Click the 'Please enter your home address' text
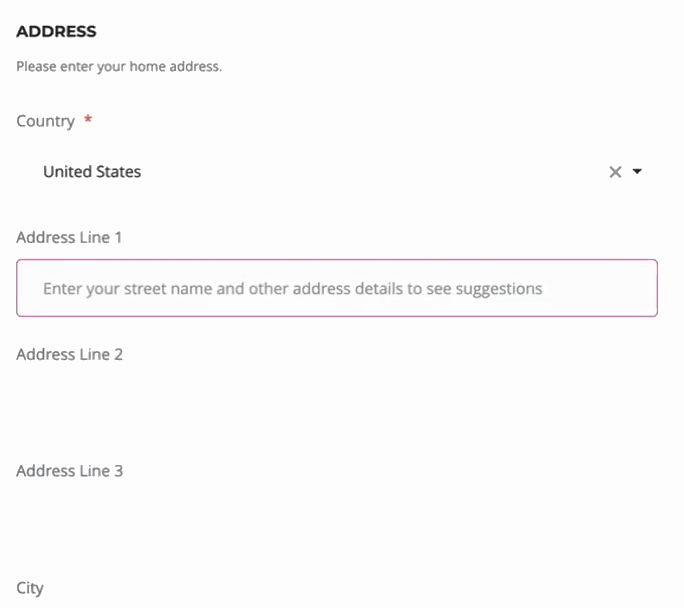684x608 pixels. 119,67
